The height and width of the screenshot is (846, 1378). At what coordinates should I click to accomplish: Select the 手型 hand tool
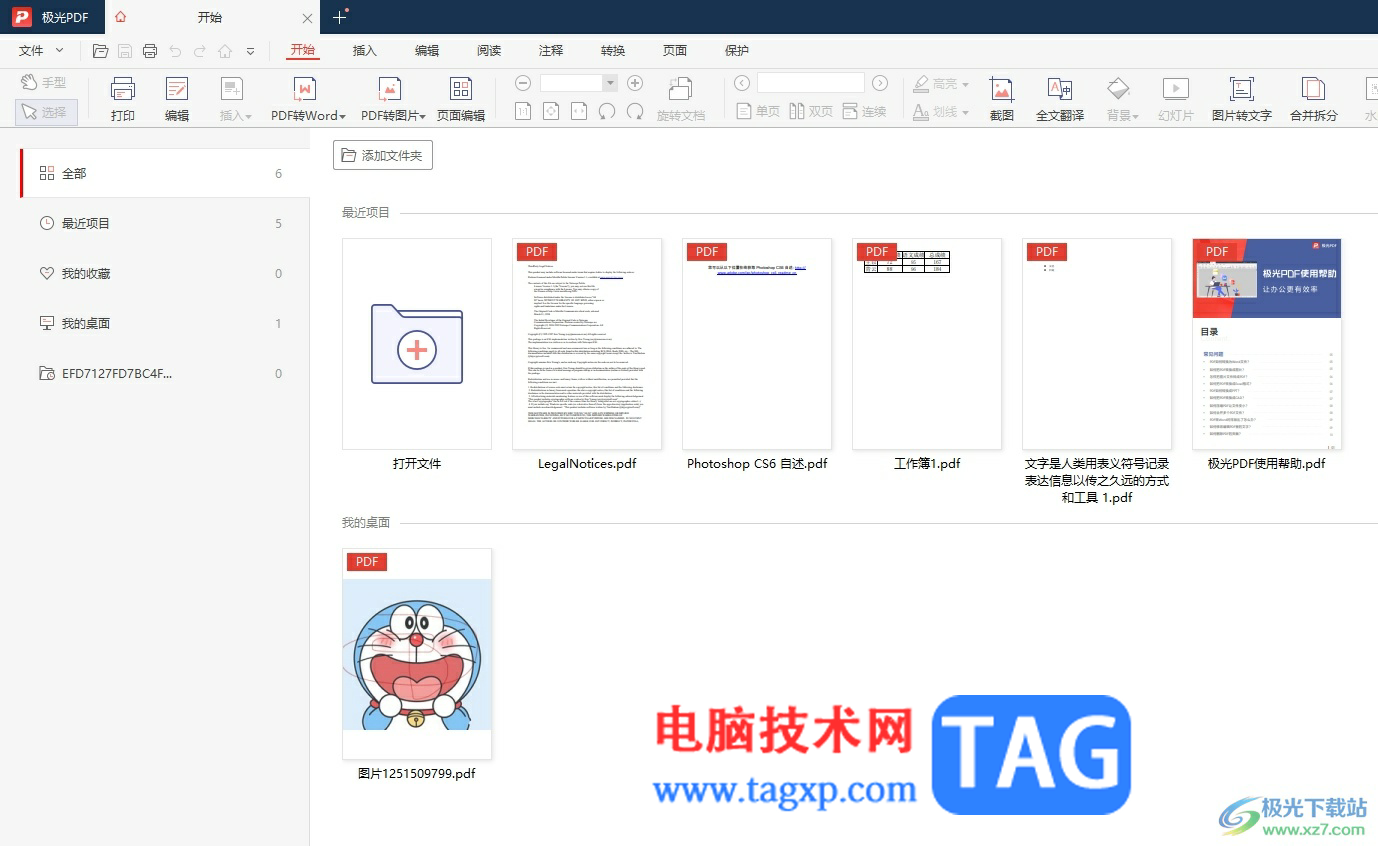point(45,83)
